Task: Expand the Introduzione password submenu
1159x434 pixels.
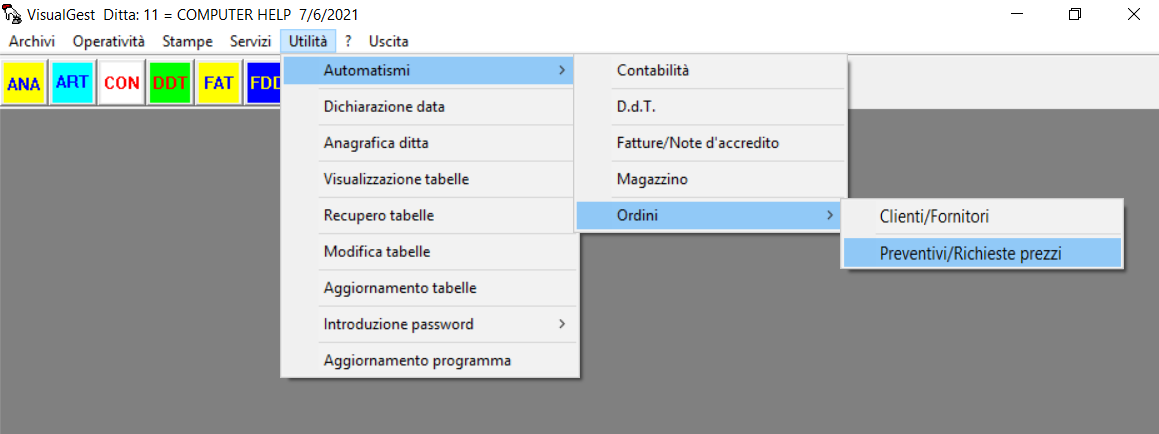Action: (562, 324)
